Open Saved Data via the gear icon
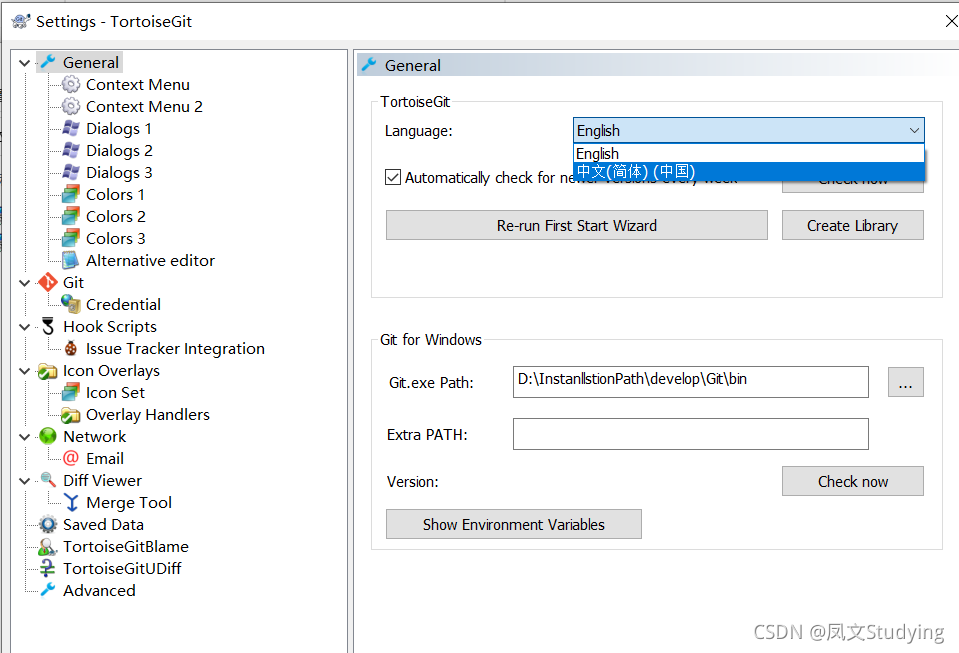 (47, 524)
